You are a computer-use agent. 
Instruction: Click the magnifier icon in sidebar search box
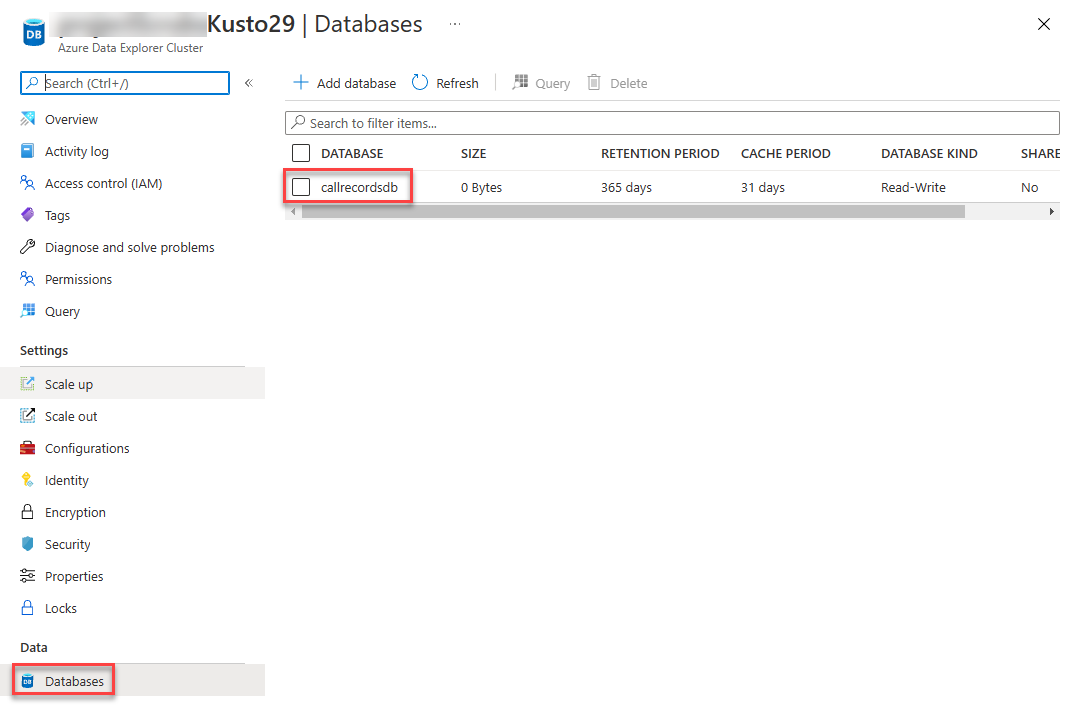[x=32, y=83]
